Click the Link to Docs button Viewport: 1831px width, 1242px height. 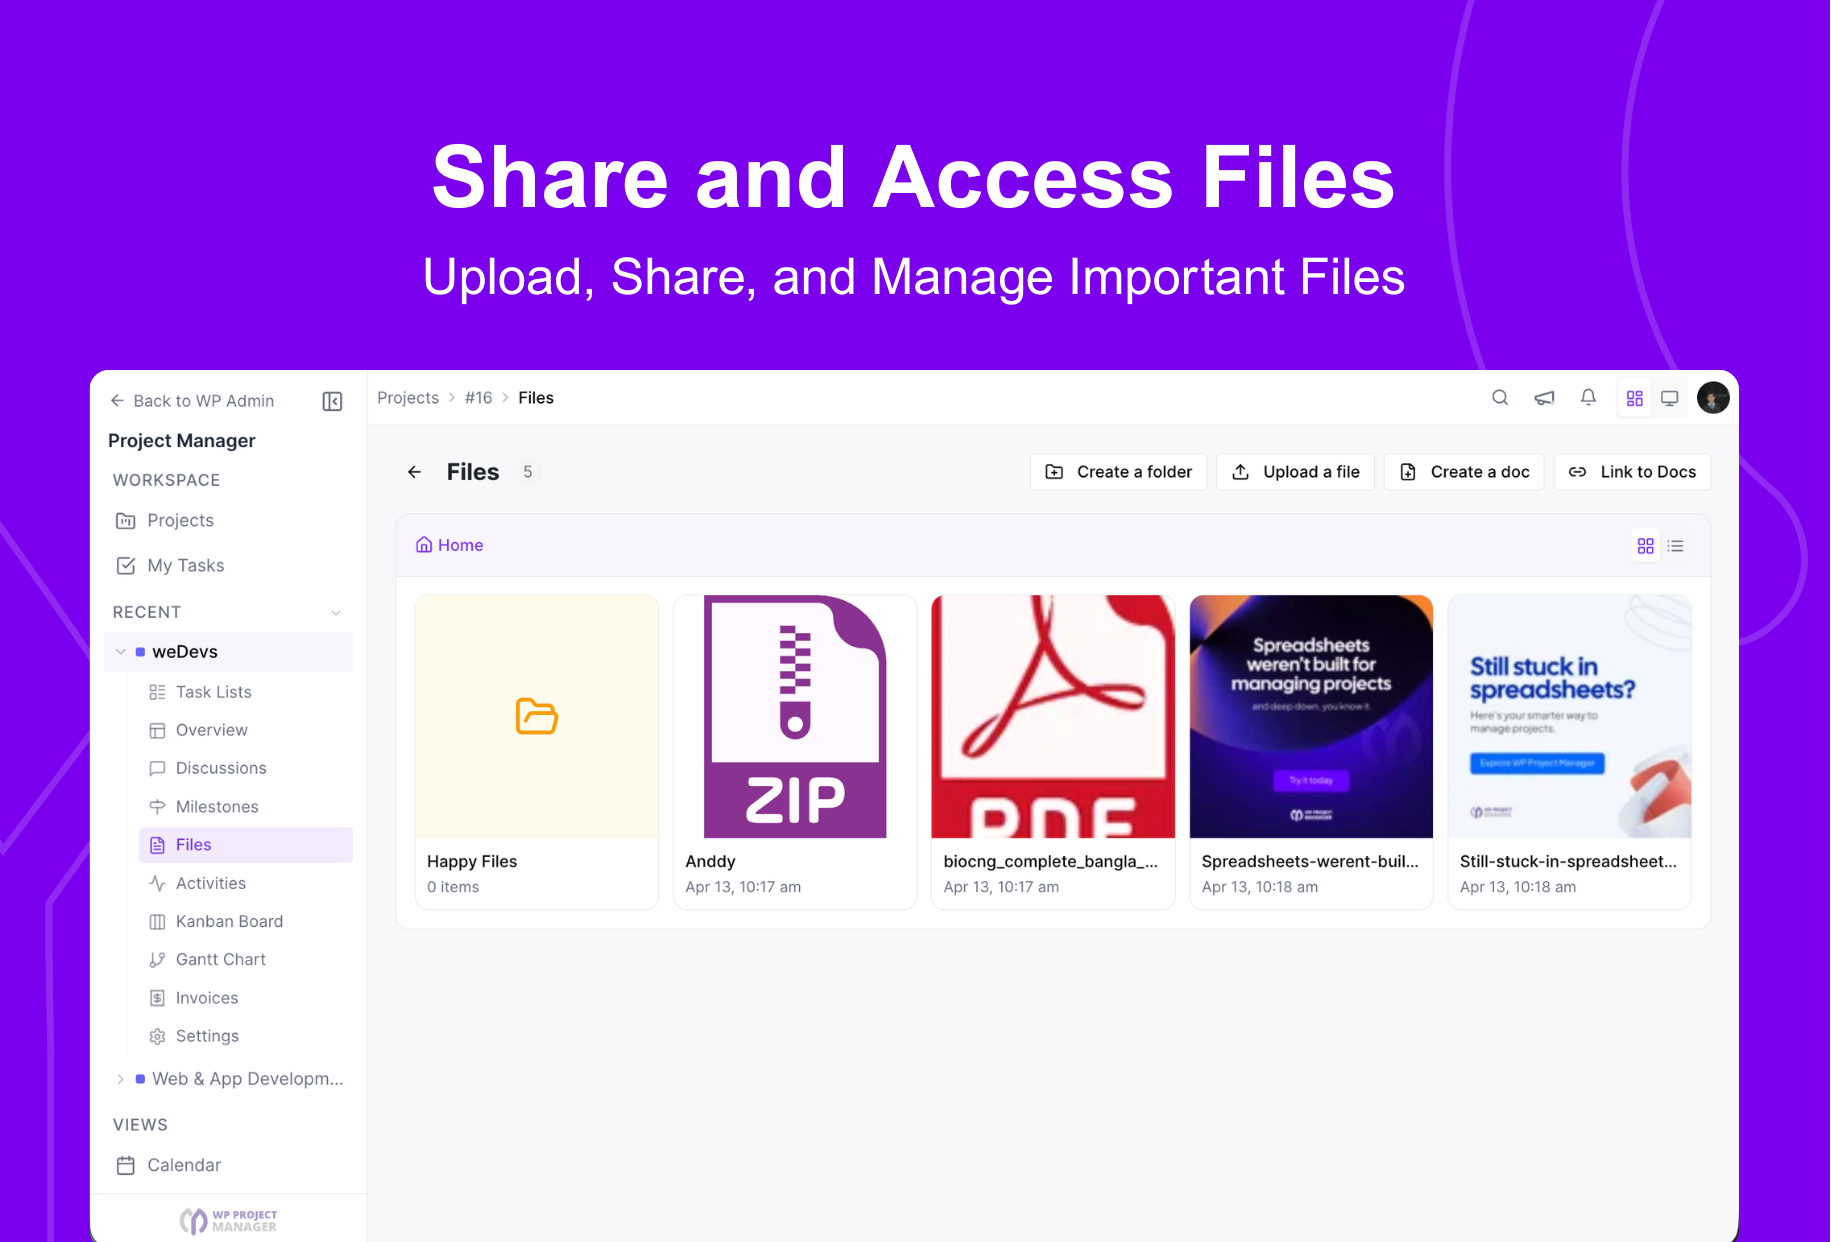point(1632,472)
